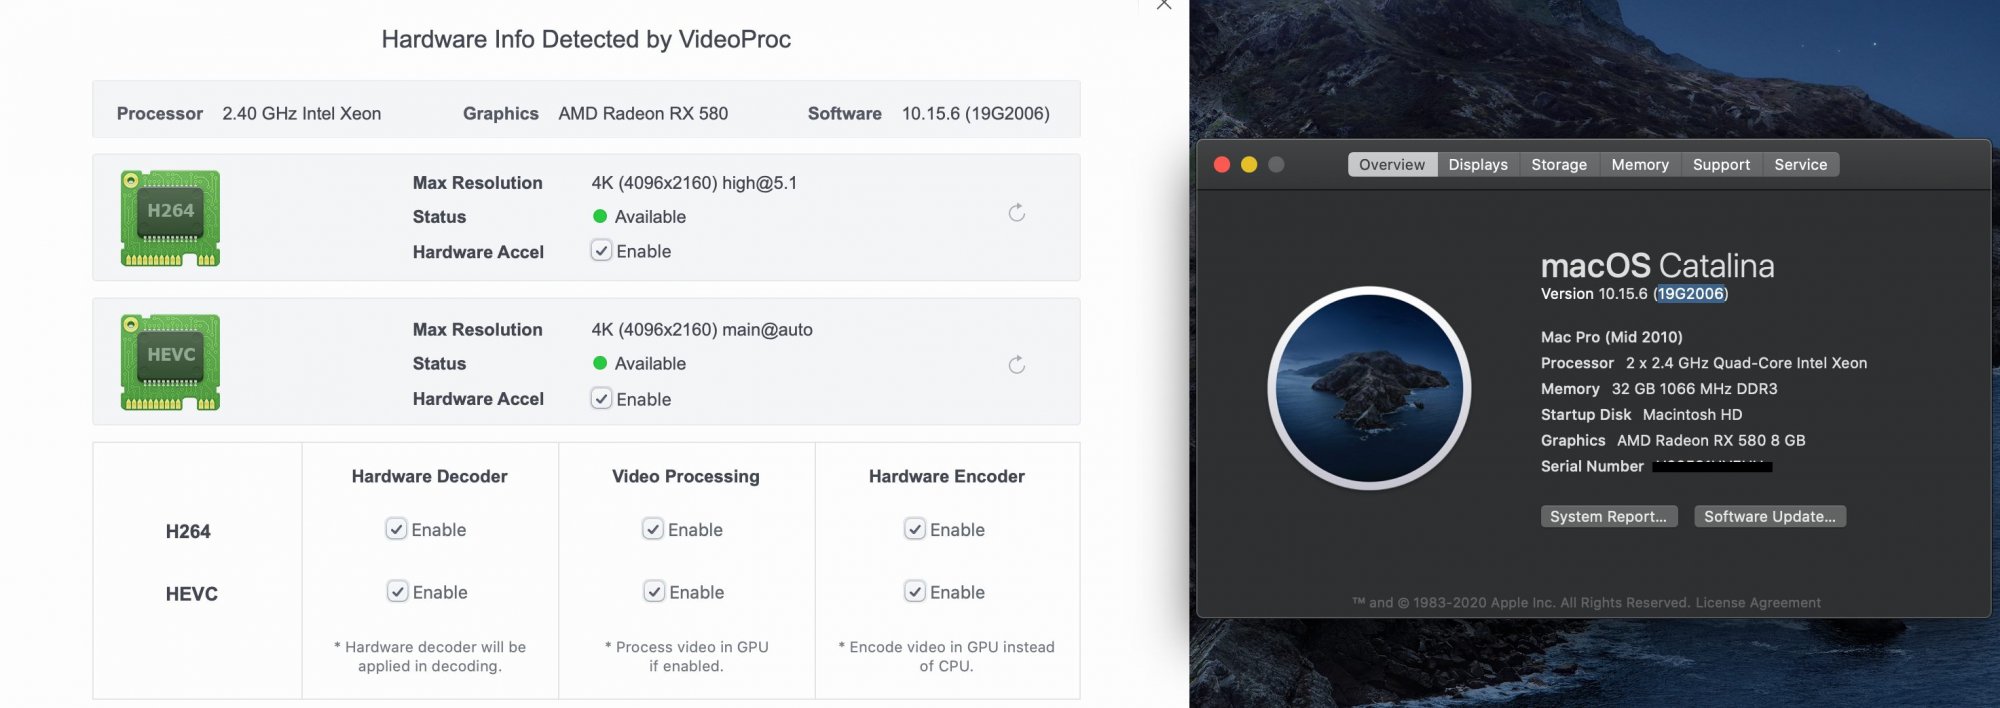The width and height of the screenshot is (2000, 708).
Task: Toggle H264 Hardware Accel Enable checkbox
Action: 601,251
